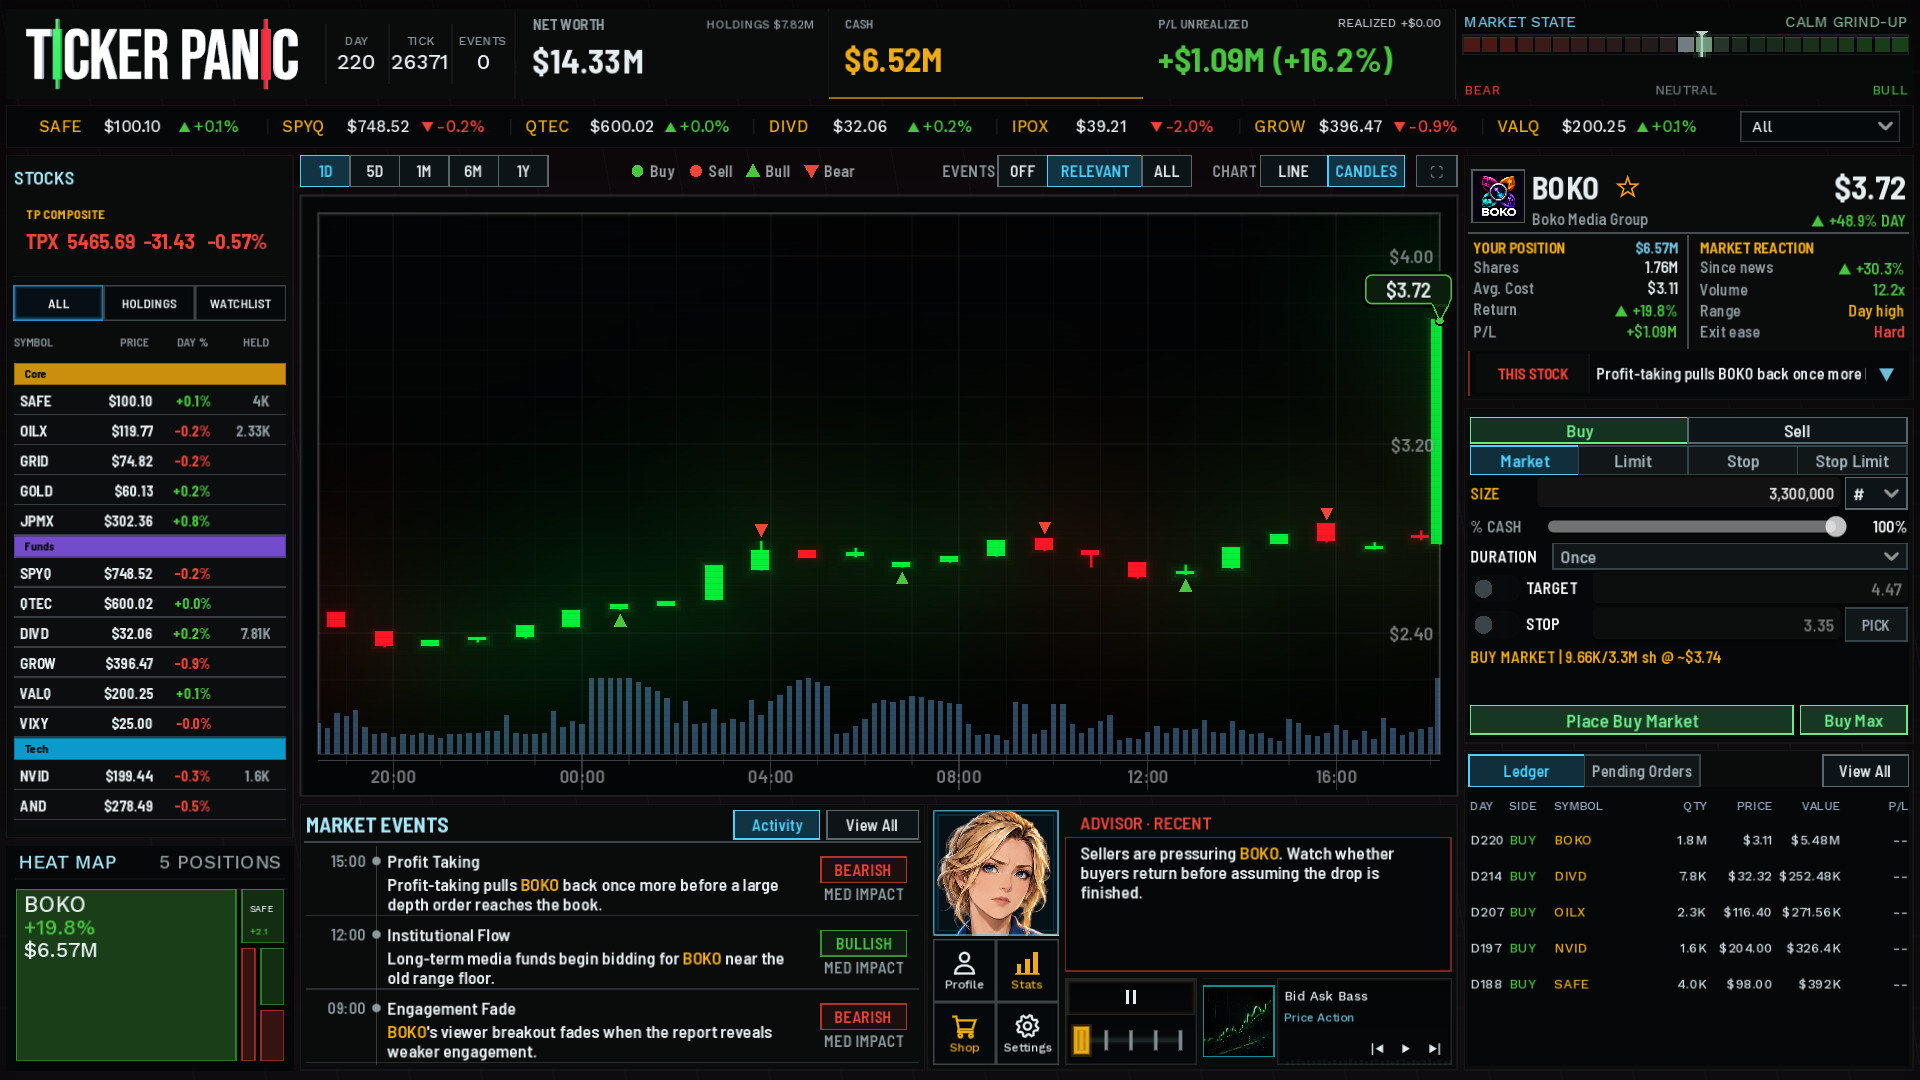
Task: Open the Pending Orders tab
Action: click(x=1642, y=771)
